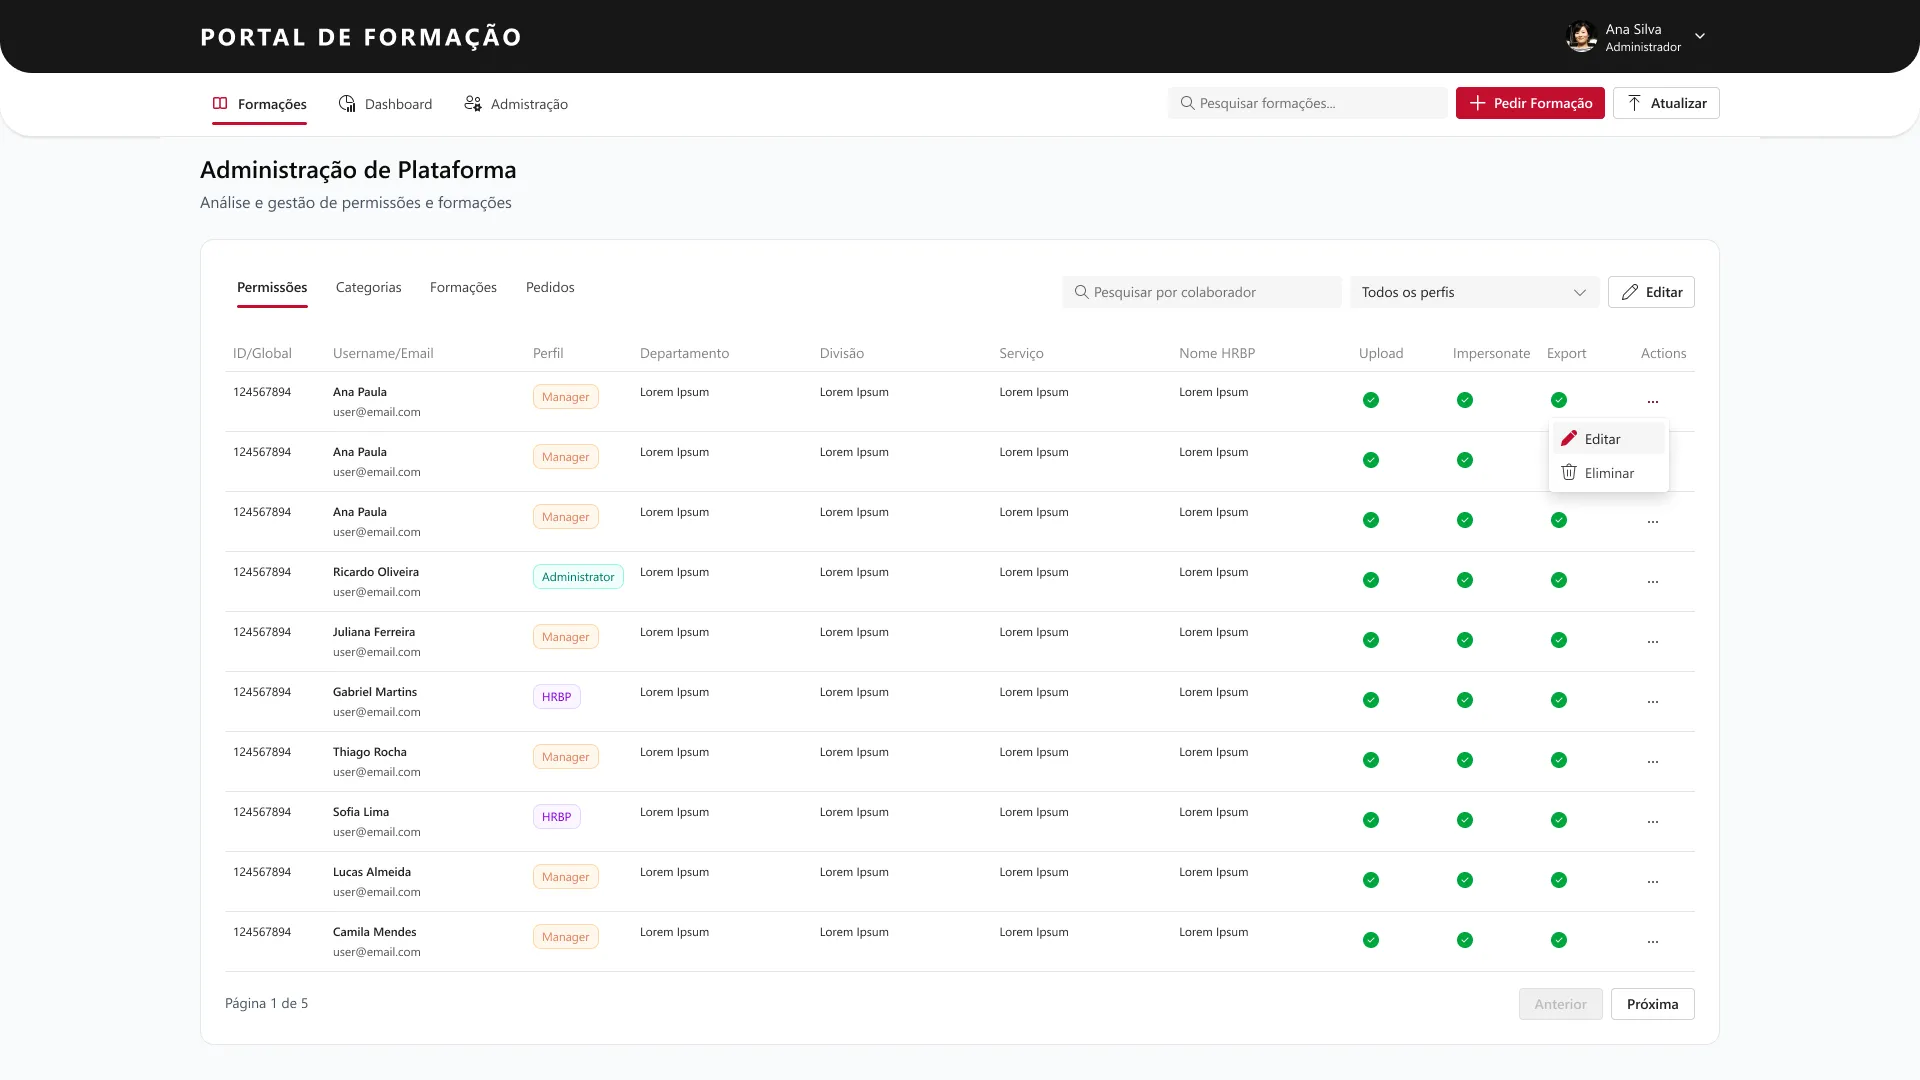
Task: Switch to the Permissões tab
Action: [272, 288]
